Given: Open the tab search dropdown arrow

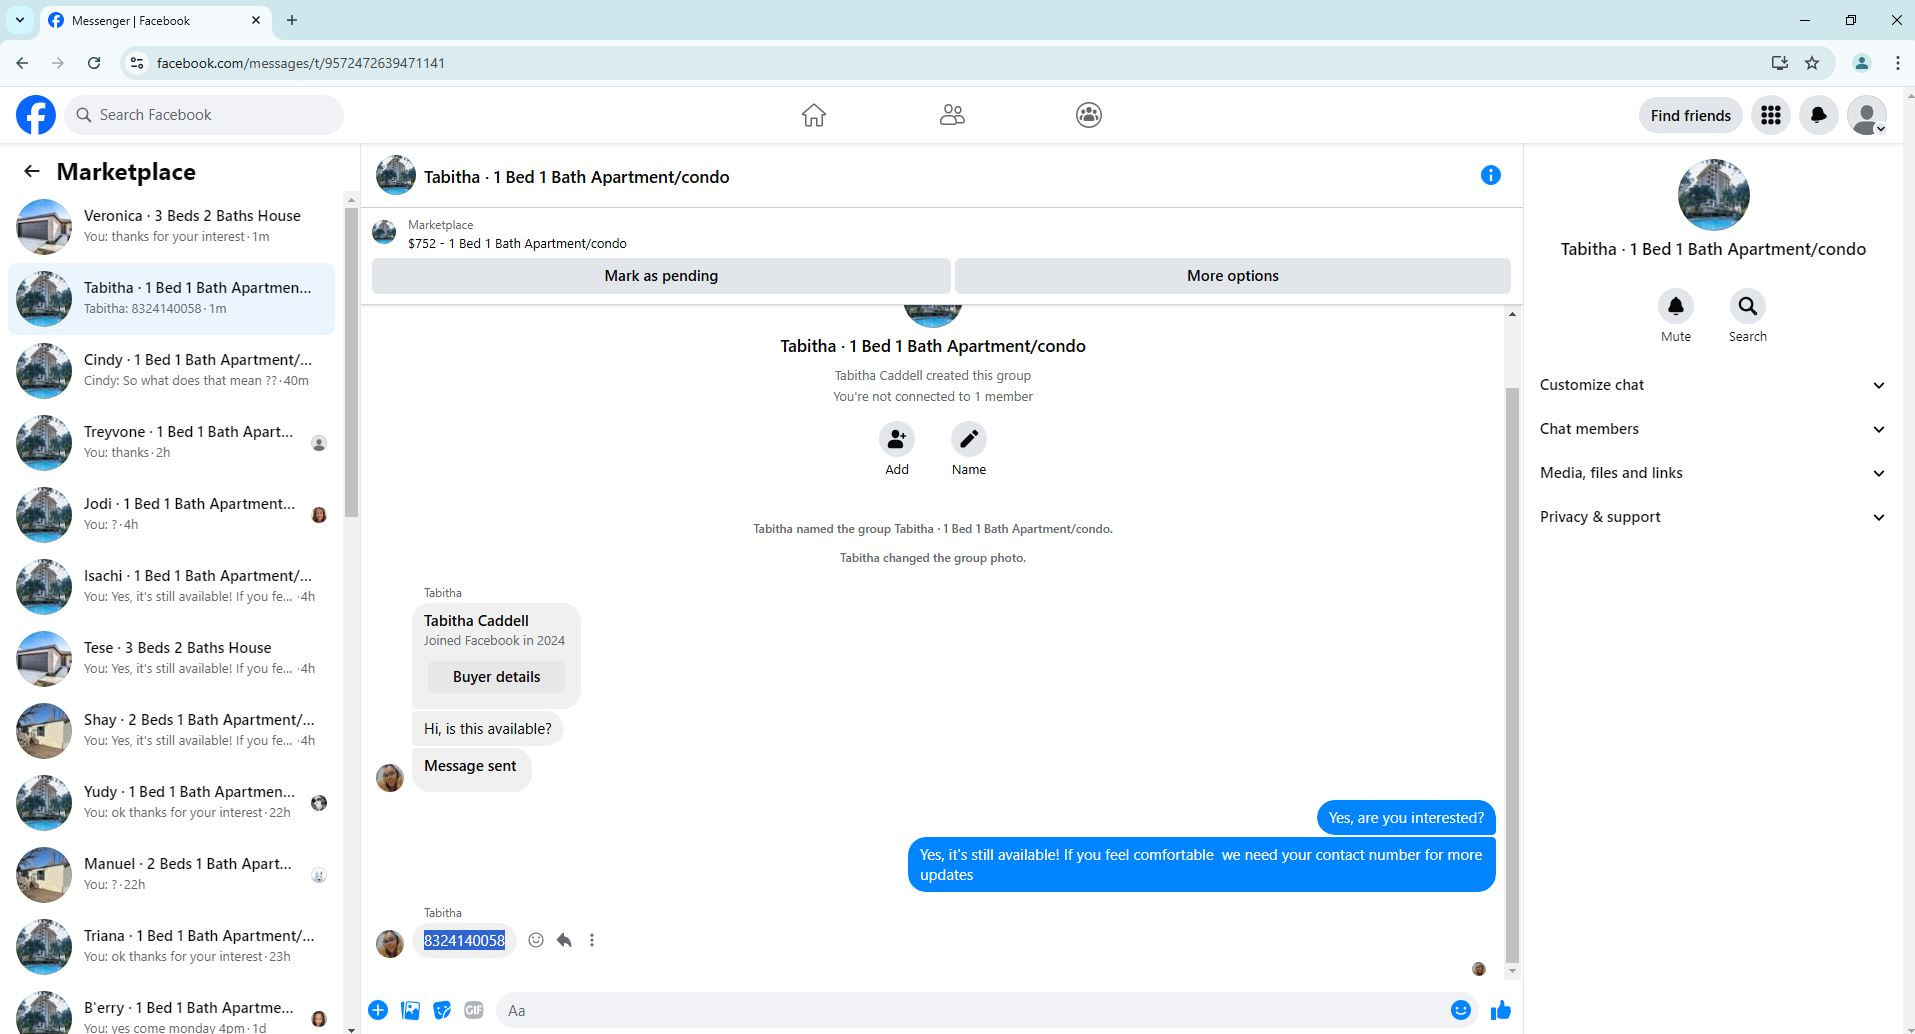Looking at the screenshot, I should coord(20,20).
